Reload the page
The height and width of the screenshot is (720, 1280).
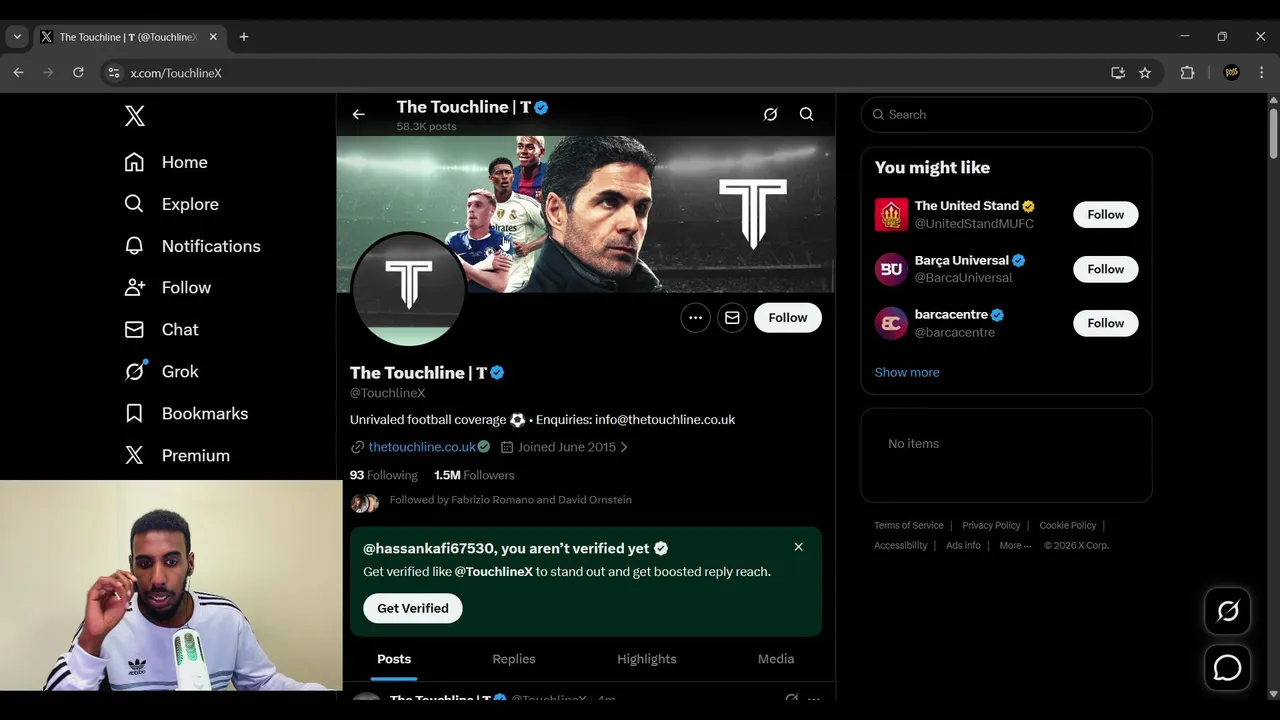pyautogui.click(x=78, y=73)
